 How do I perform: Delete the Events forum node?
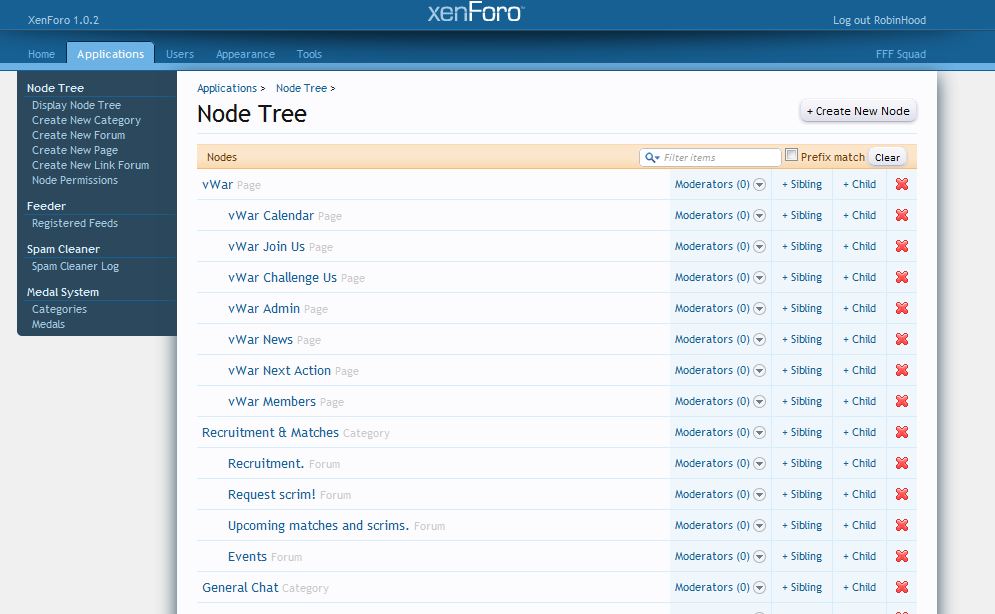902,556
